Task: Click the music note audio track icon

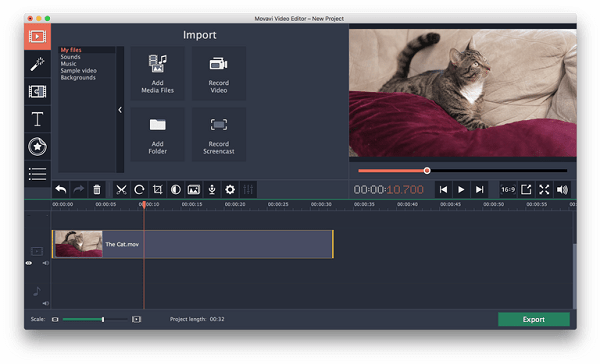Action: [x=37, y=291]
